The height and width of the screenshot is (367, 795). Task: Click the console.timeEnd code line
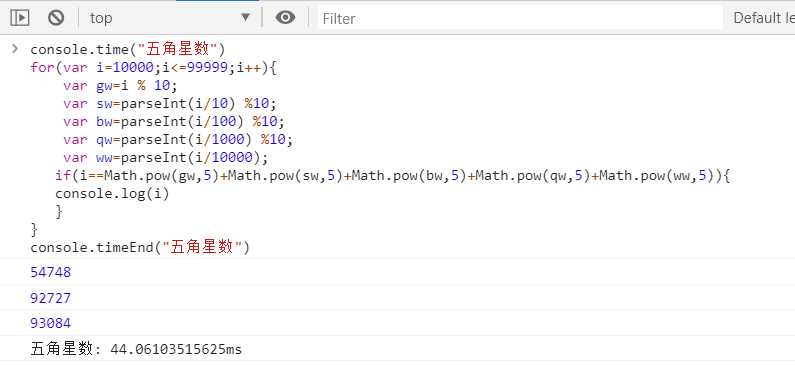click(x=140, y=247)
